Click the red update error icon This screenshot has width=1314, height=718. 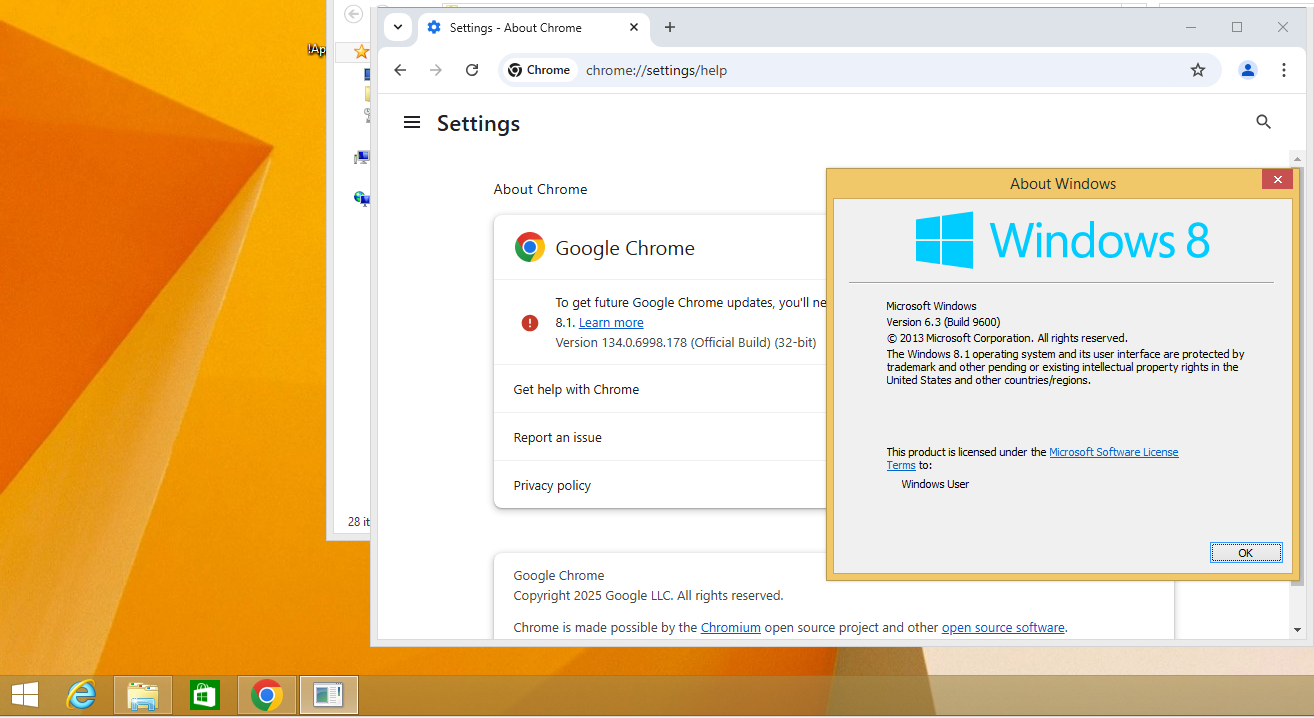[x=530, y=323]
